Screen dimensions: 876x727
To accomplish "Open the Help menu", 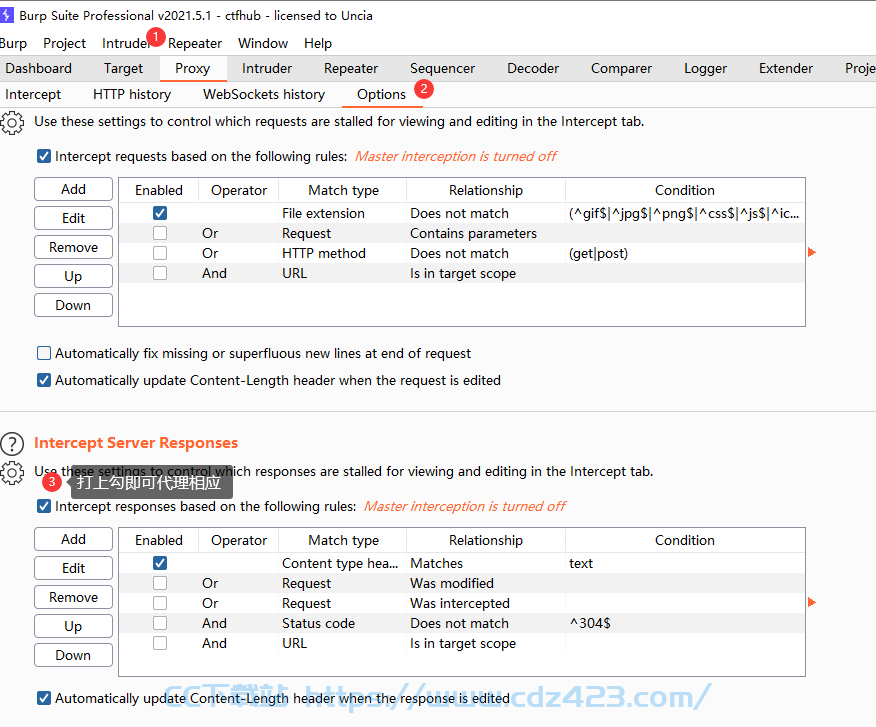I will 318,43.
